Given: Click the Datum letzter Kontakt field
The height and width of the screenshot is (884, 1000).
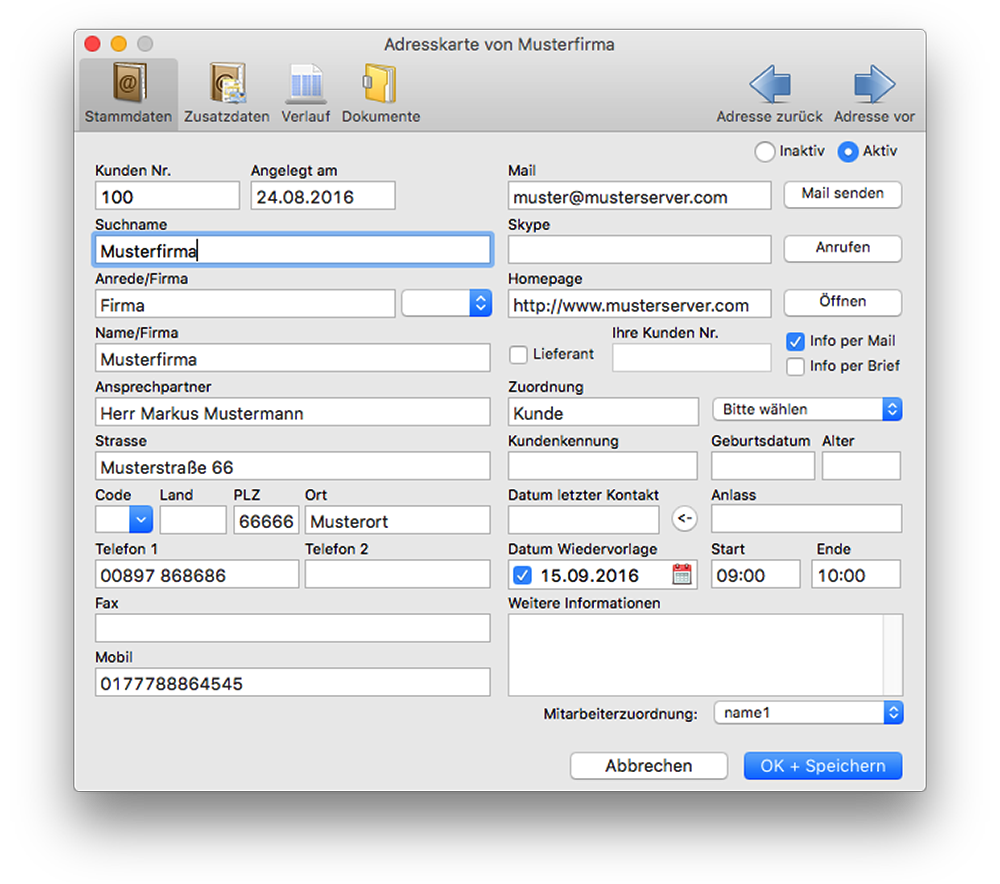Looking at the screenshot, I should click(x=584, y=520).
